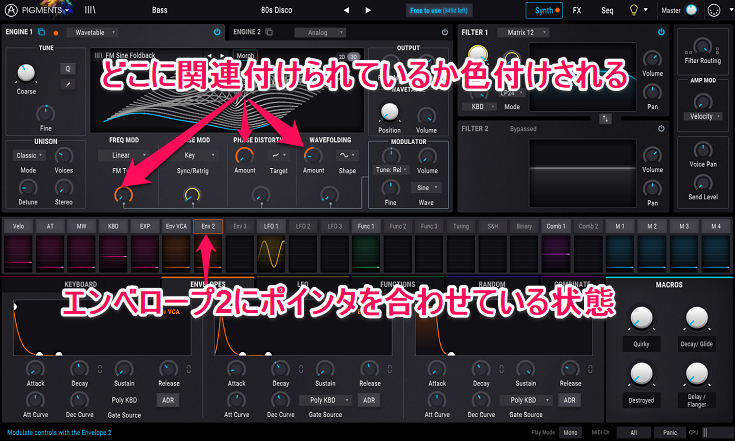
Task: Open the Freq Mod Linear dropdown
Action: [x=123, y=155]
